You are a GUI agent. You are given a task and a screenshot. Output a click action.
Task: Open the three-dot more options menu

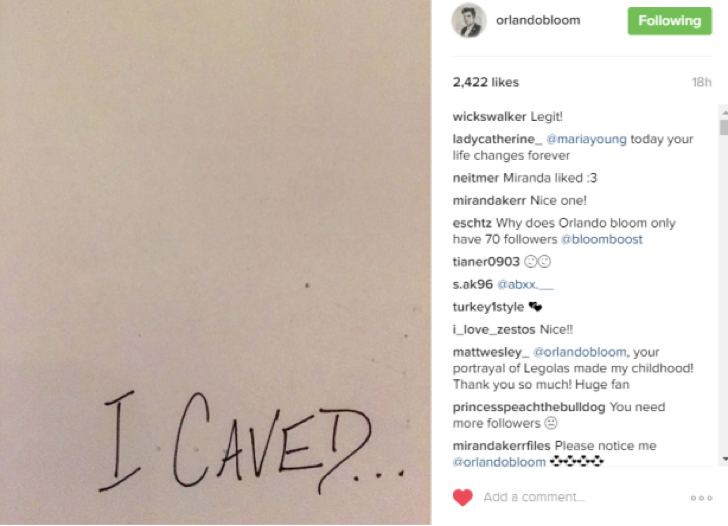[701, 498]
